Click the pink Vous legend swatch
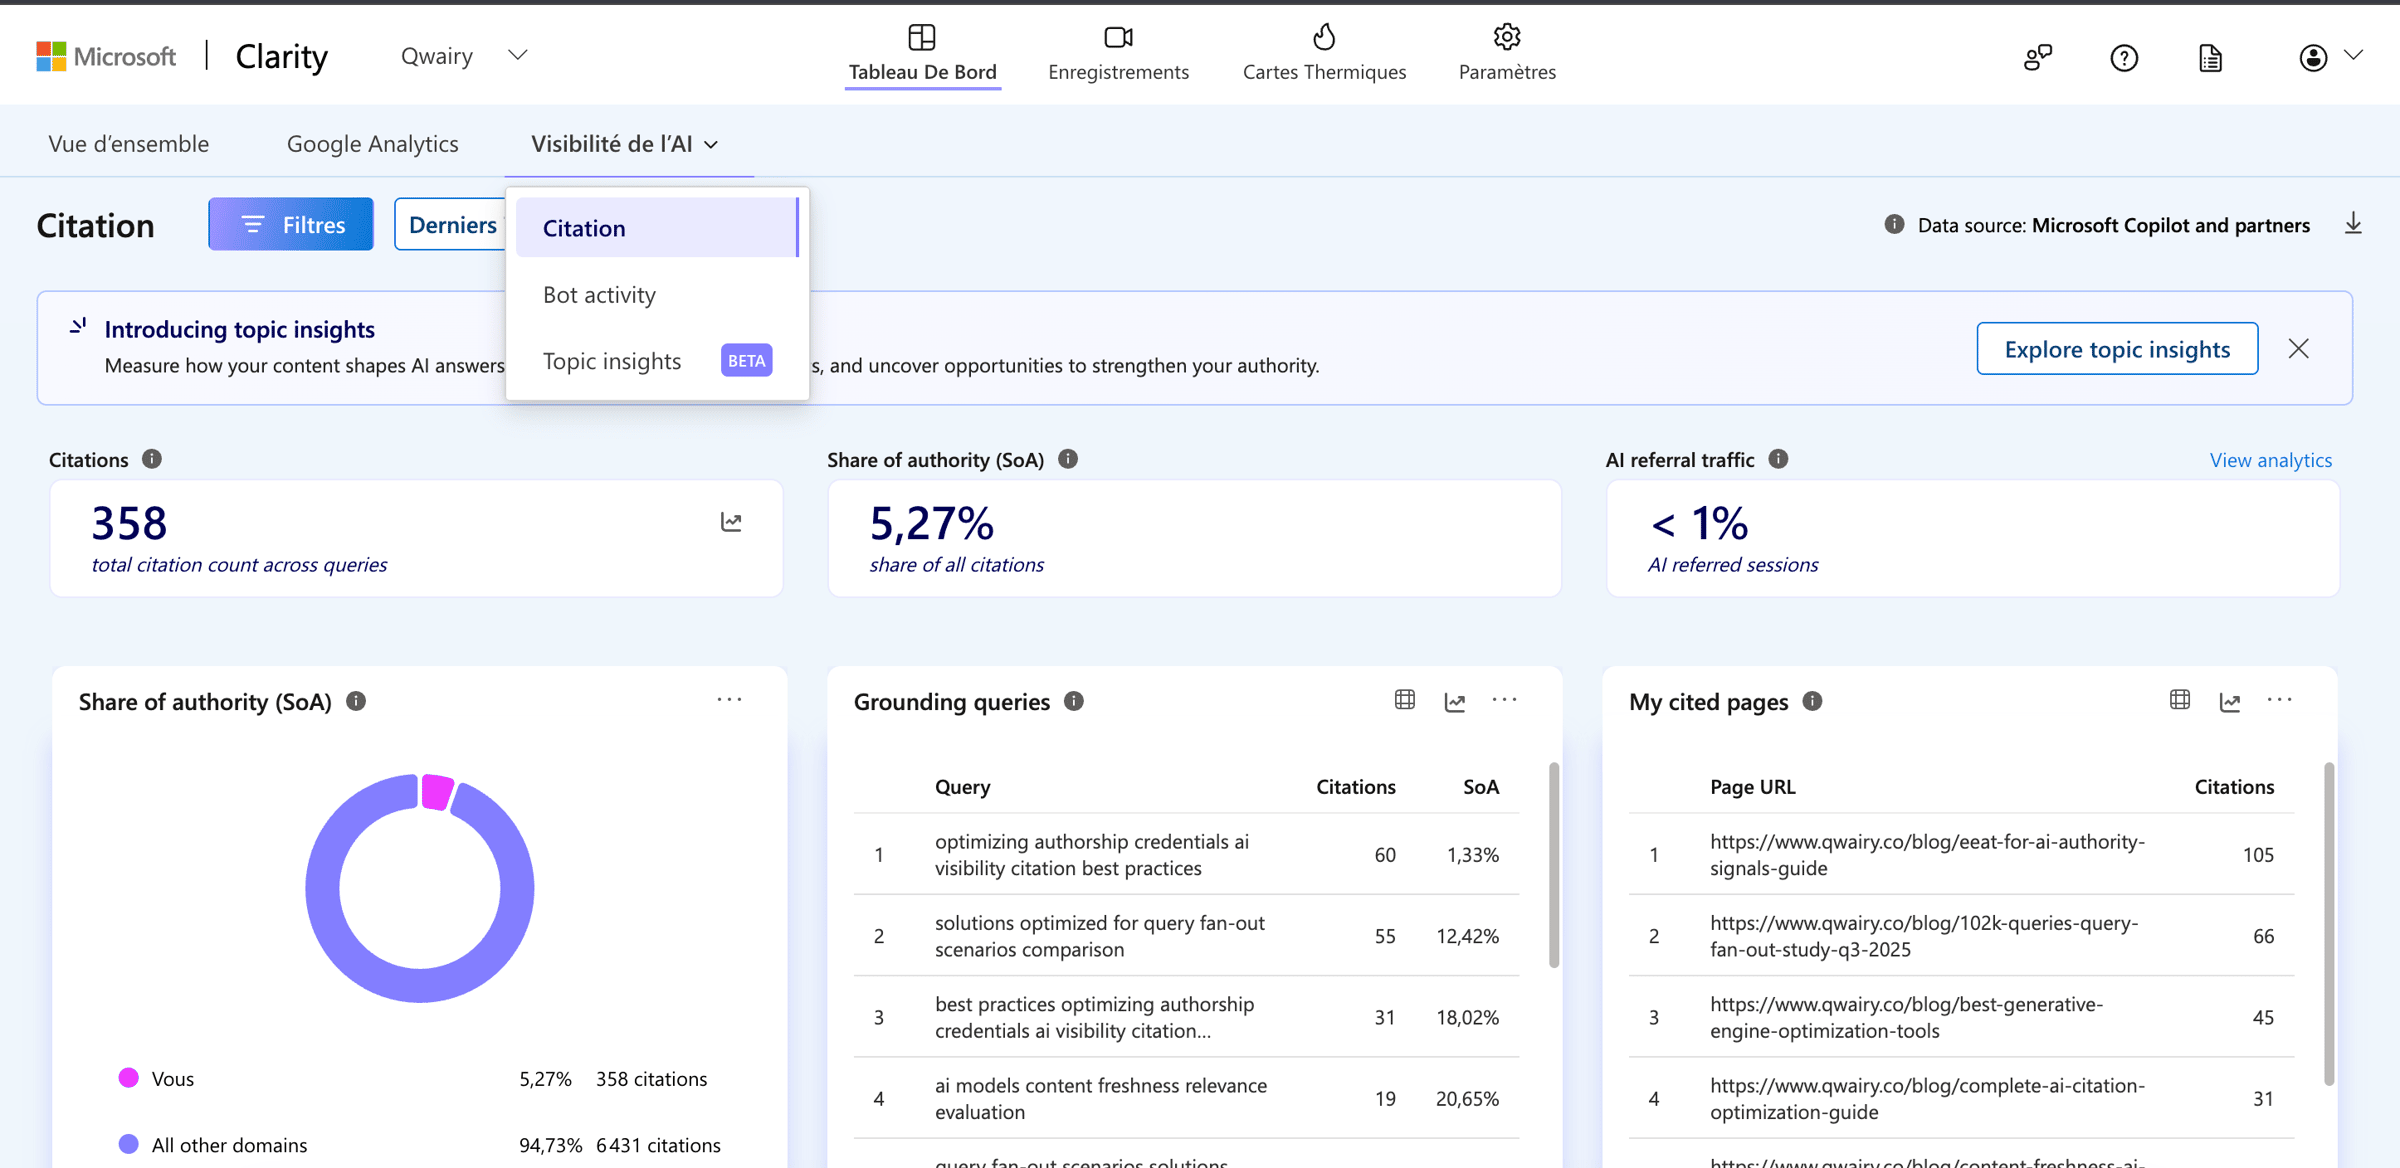Image resolution: width=2400 pixels, height=1168 pixels. (x=128, y=1078)
